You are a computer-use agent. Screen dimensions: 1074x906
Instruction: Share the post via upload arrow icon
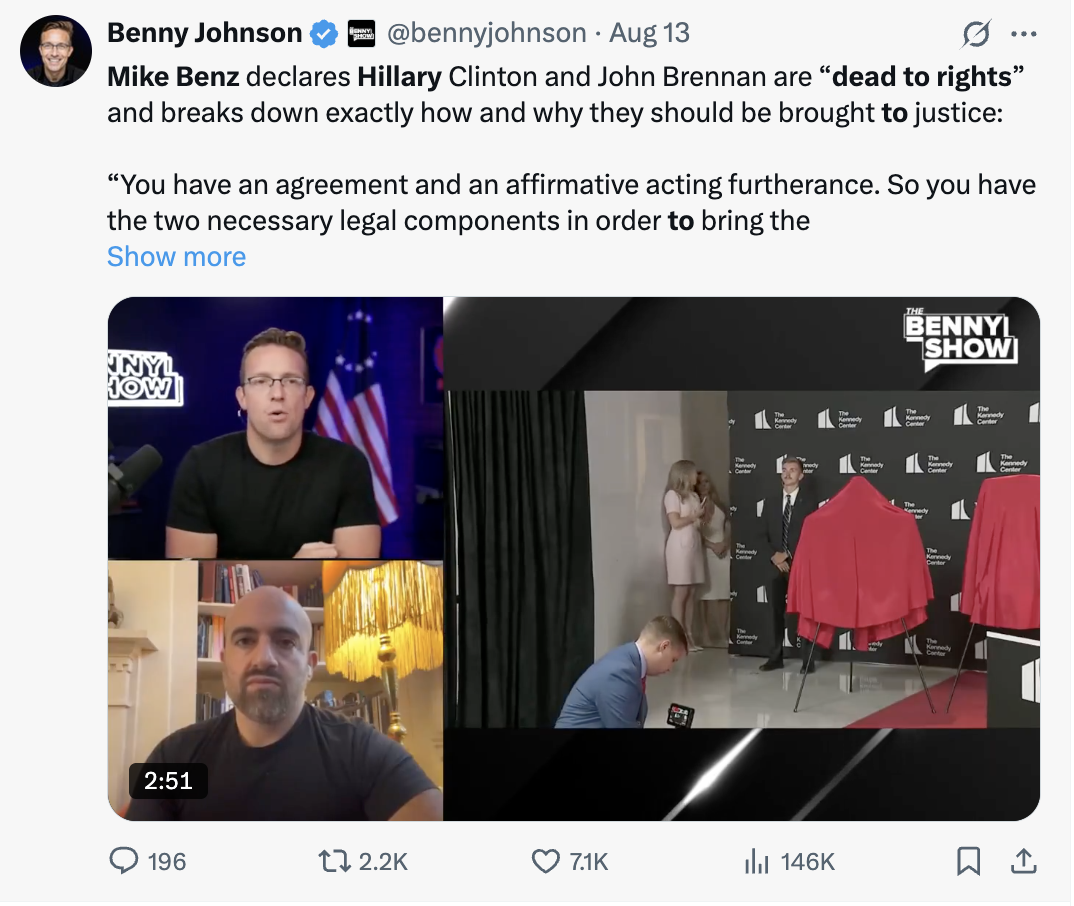pos(1024,860)
